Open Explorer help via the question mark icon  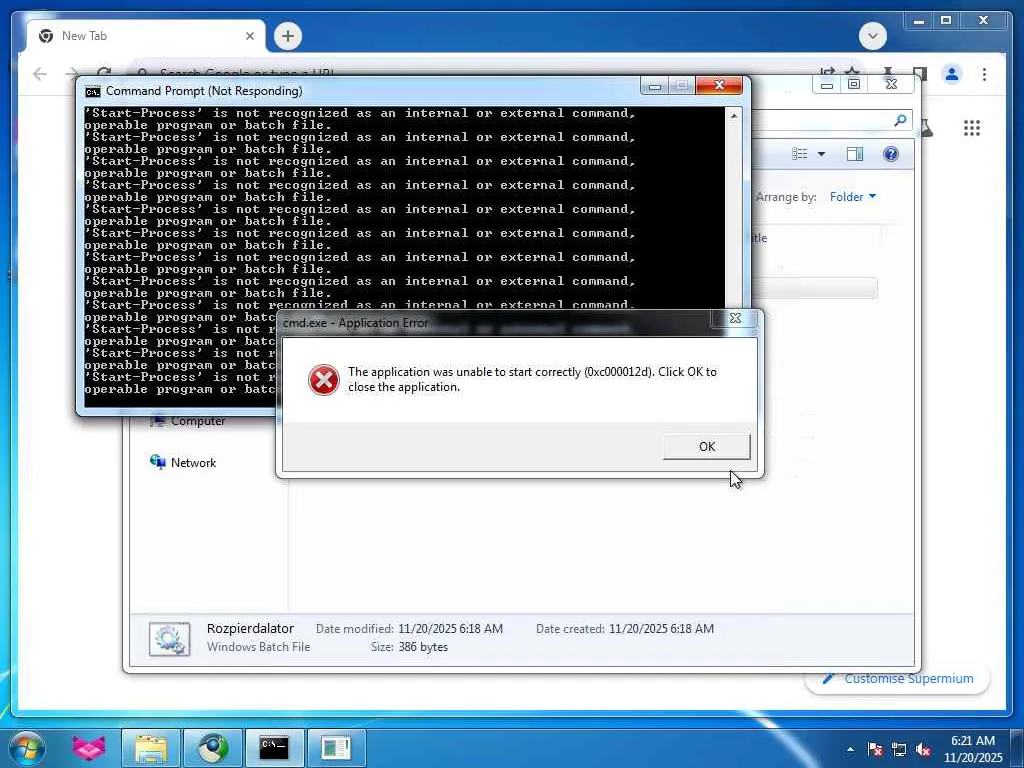click(x=891, y=154)
